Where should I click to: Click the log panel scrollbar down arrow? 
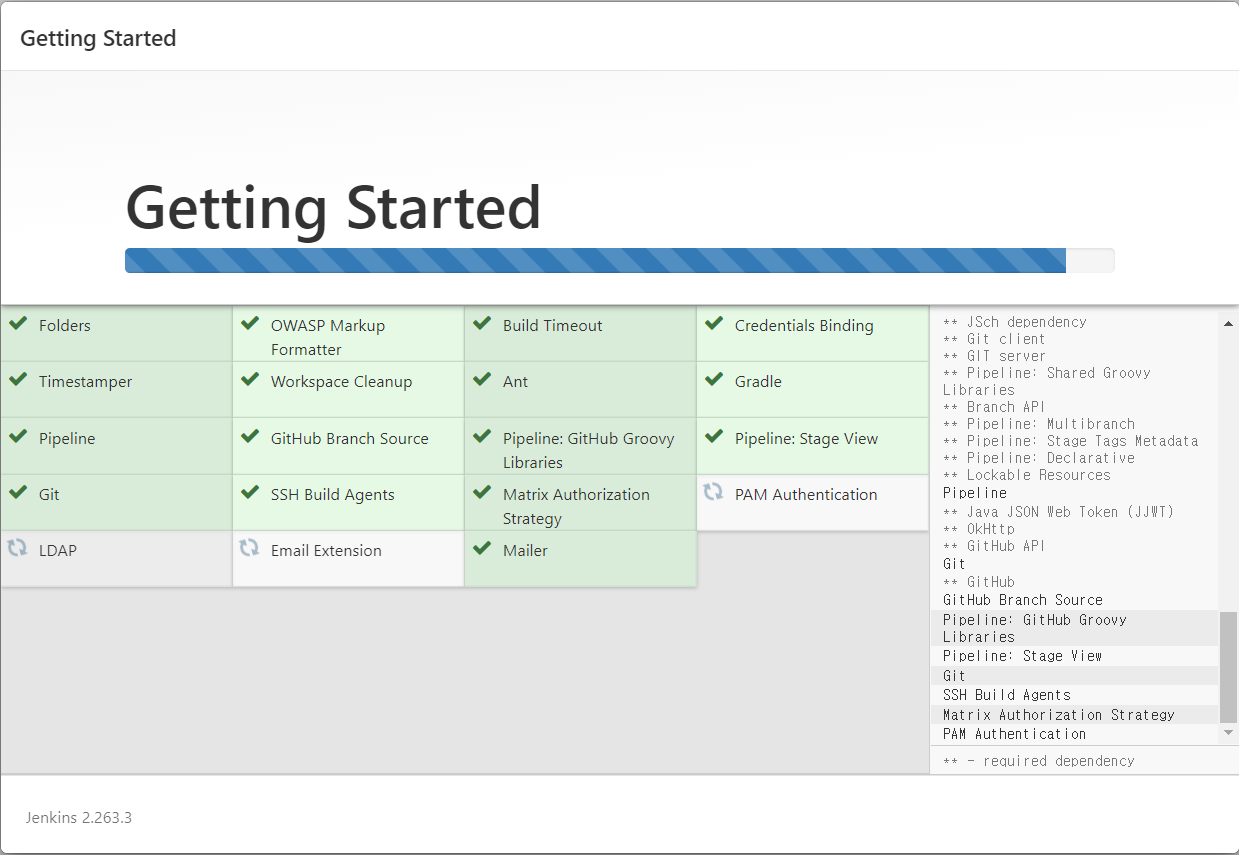tap(1229, 734)
